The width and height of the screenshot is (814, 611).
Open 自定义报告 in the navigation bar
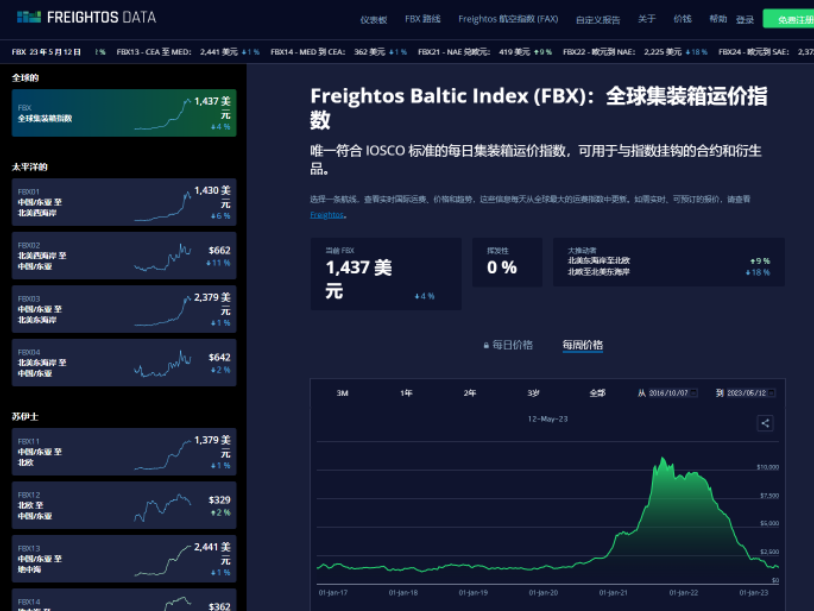click(598, 20)
